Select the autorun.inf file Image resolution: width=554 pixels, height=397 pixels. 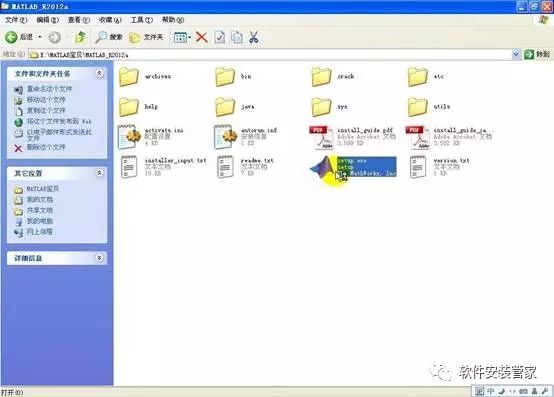tap(246, 136)
